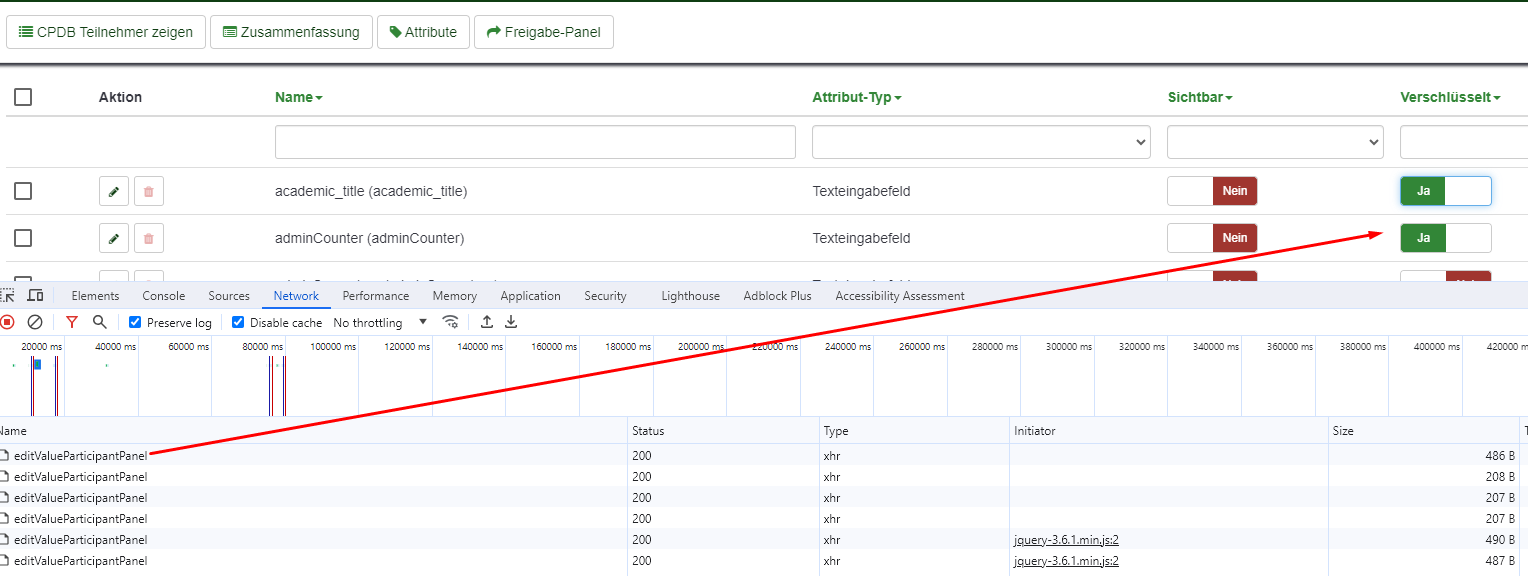
Task: Uncheck the Preserve log checkbox
Action: pyautogui.click(x=135, y=322)
